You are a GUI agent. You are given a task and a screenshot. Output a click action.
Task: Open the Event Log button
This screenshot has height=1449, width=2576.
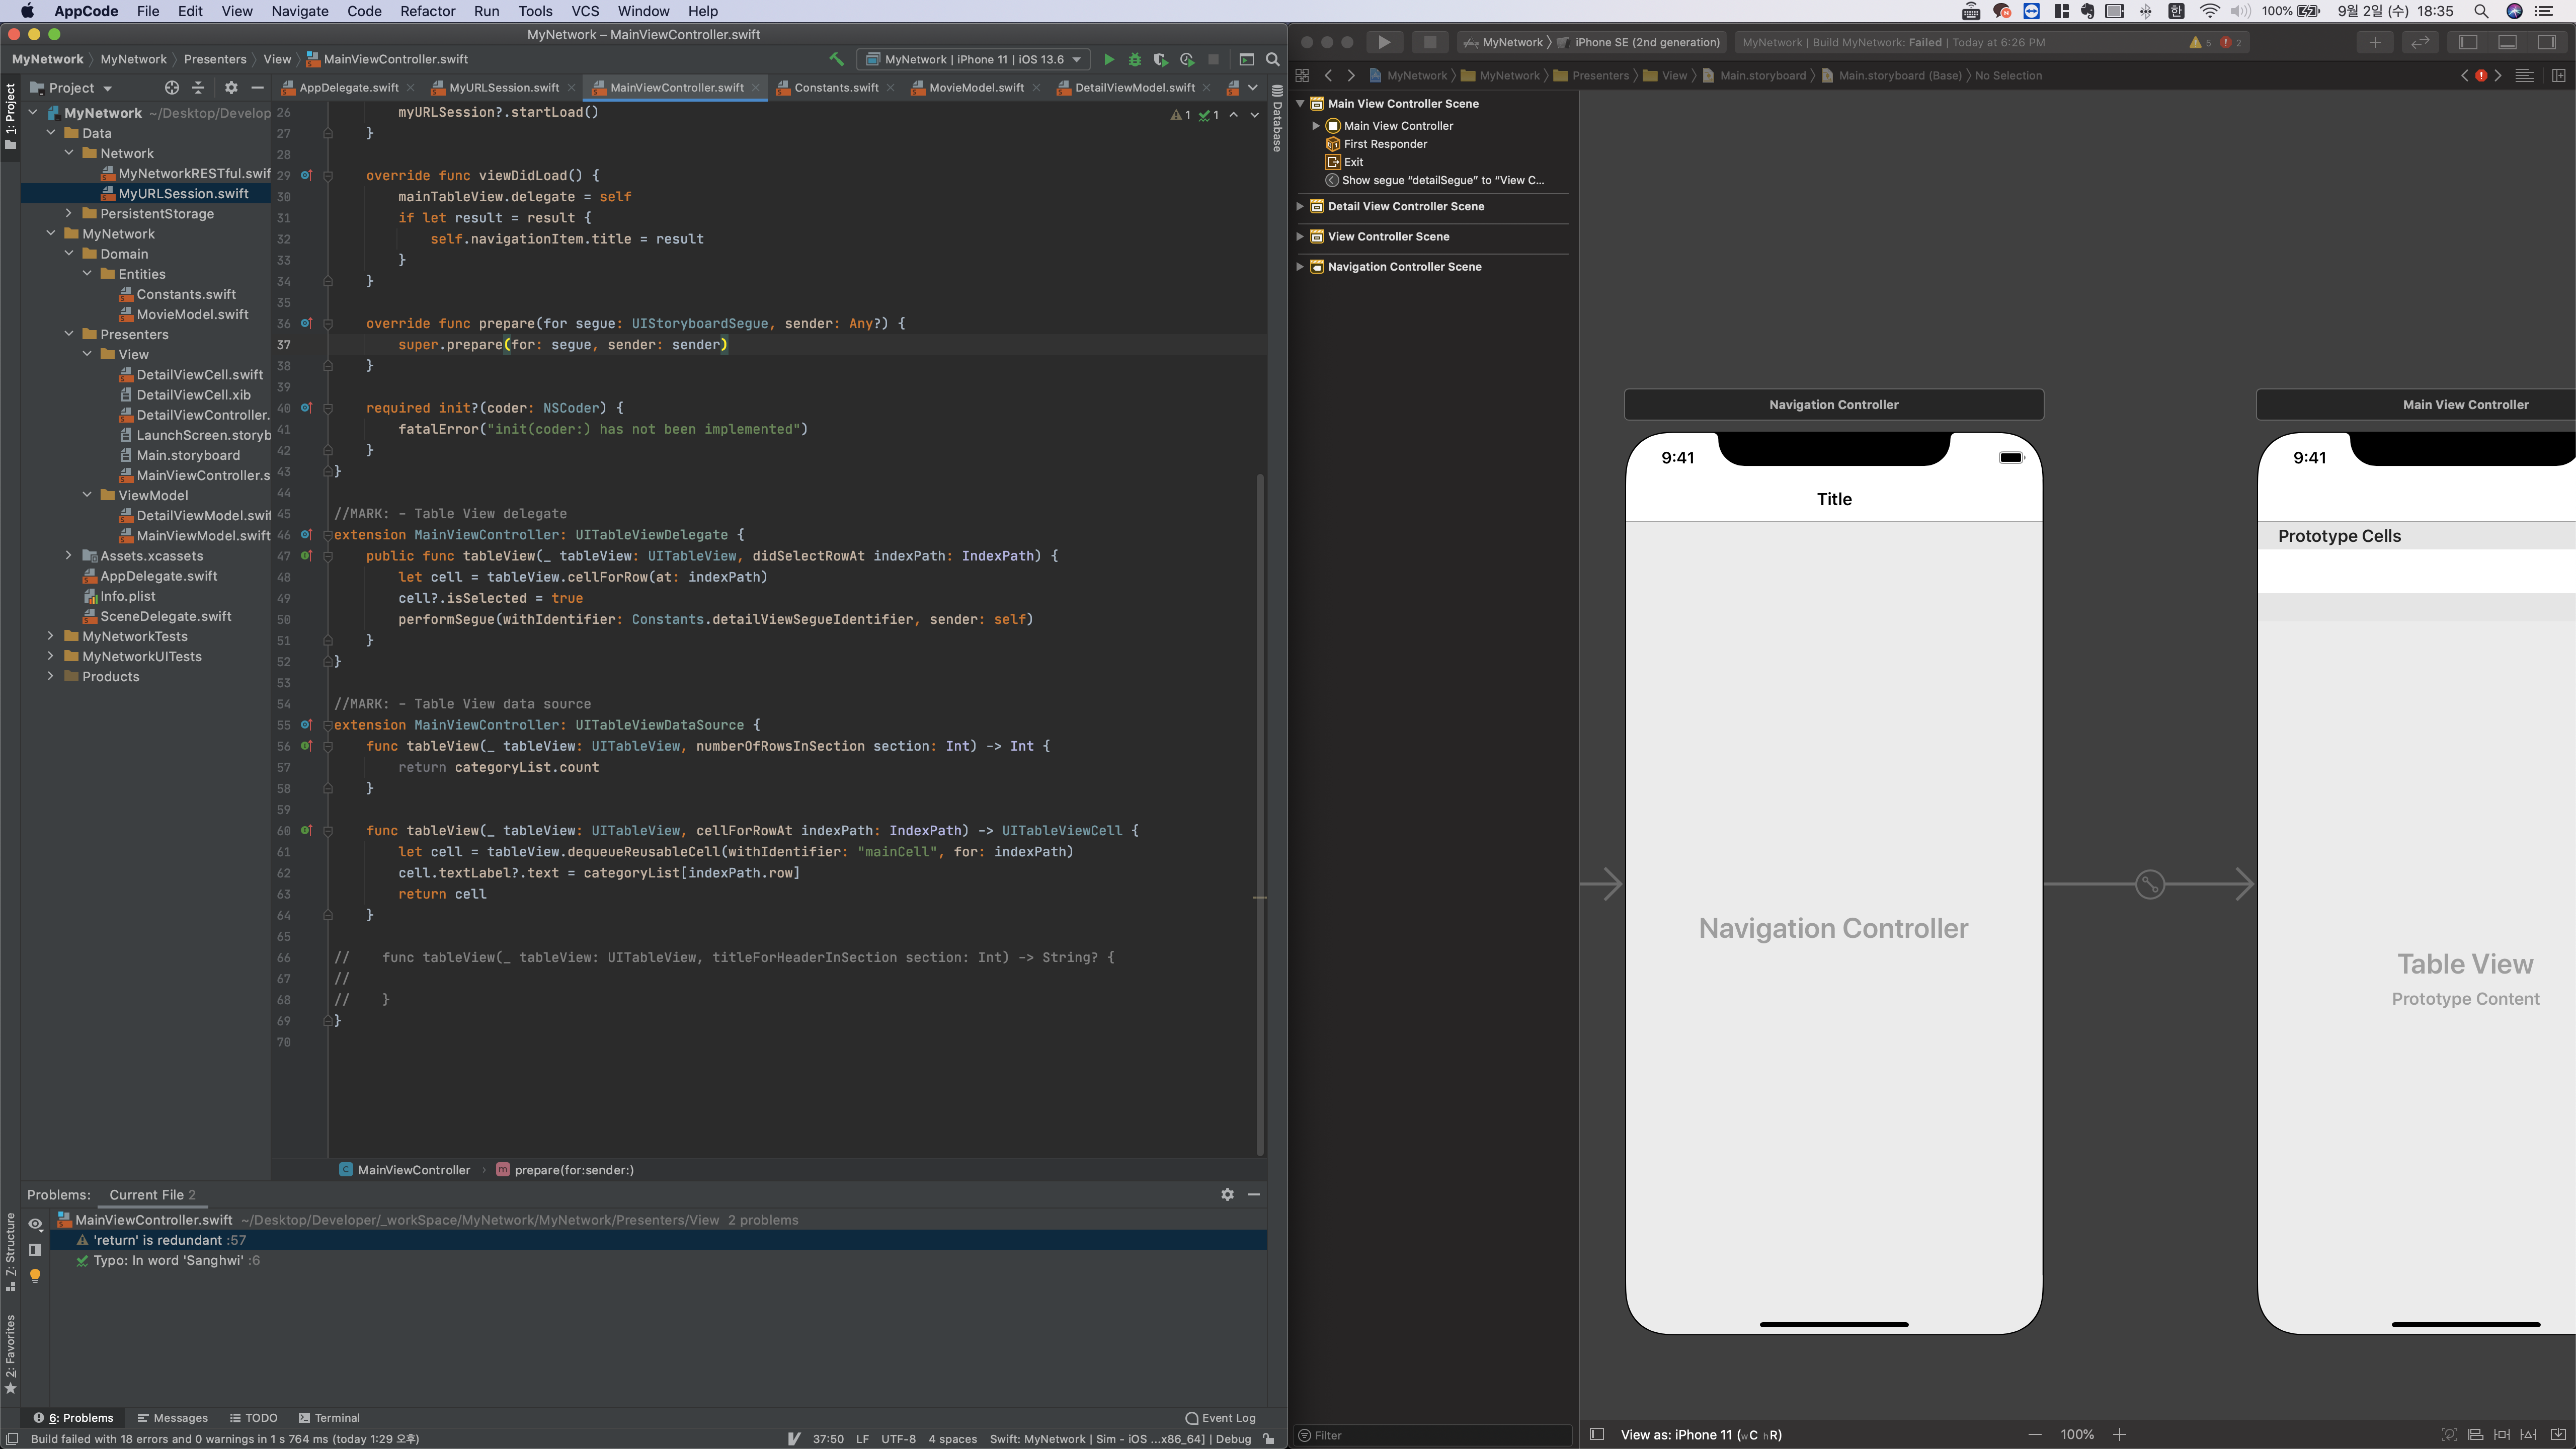(x=1220, y=1418)
